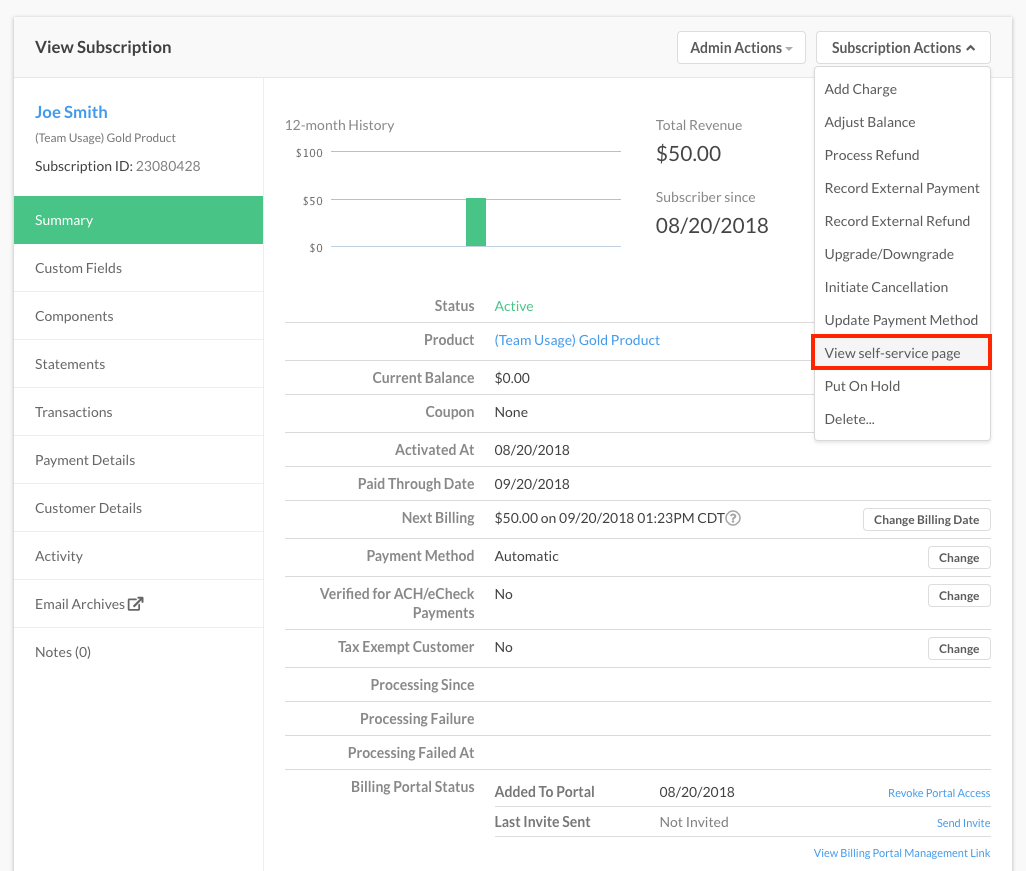The width and height of the screenshot is (1026, 871).
Task: Show the Activity tab
Action: point(139,556)
